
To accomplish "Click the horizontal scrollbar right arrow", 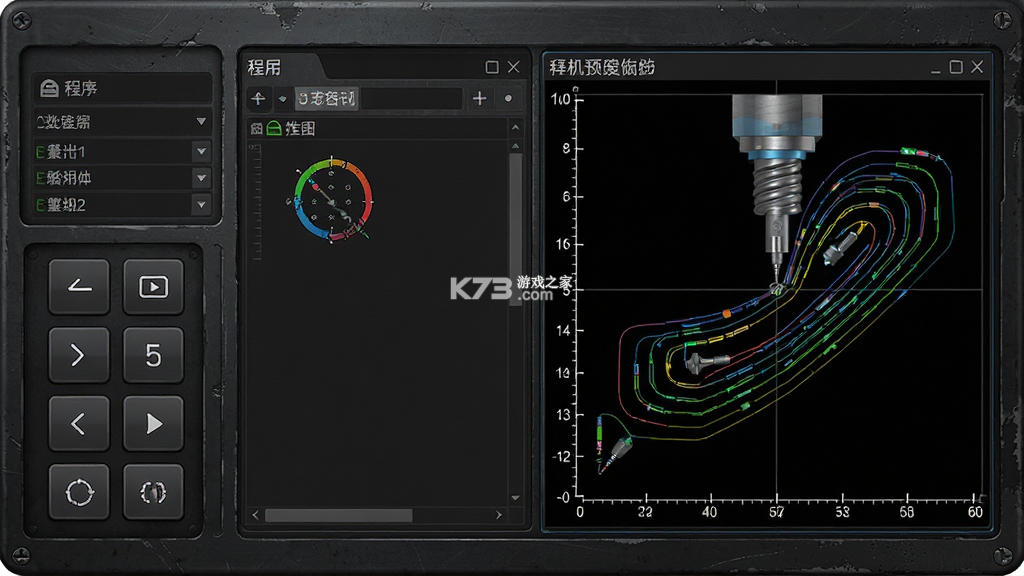I will (x=499, y=515).
